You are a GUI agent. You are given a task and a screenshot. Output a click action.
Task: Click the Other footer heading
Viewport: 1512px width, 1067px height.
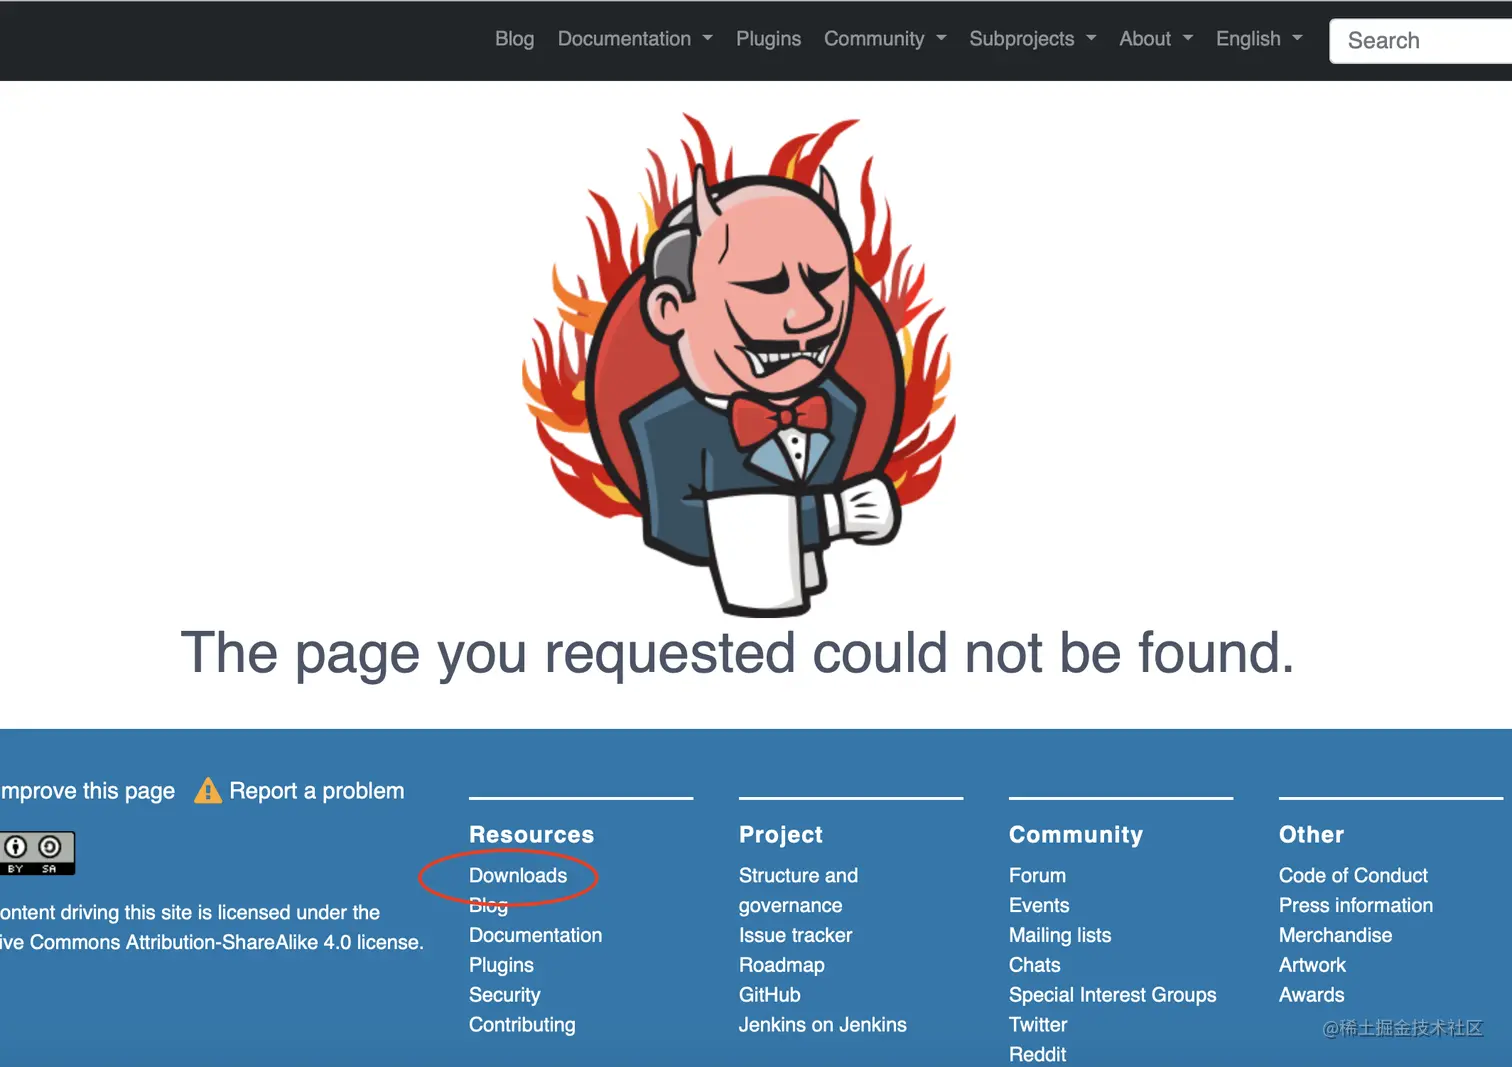[1311, 834]
